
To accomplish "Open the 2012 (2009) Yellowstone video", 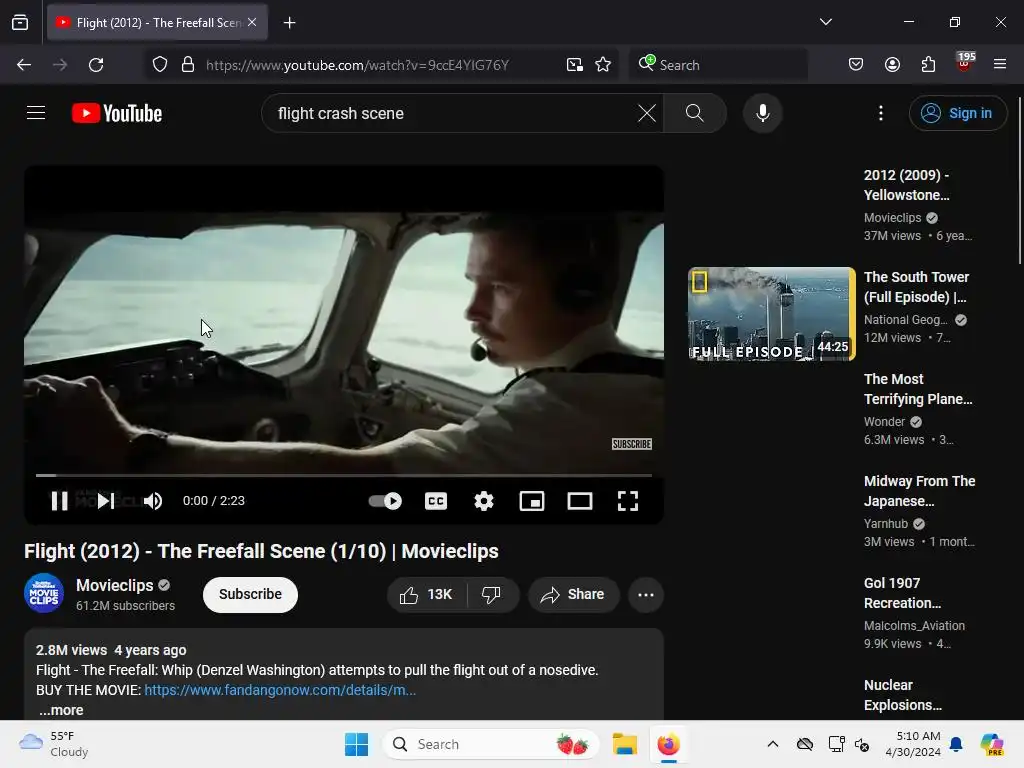I will click(906, 185).
